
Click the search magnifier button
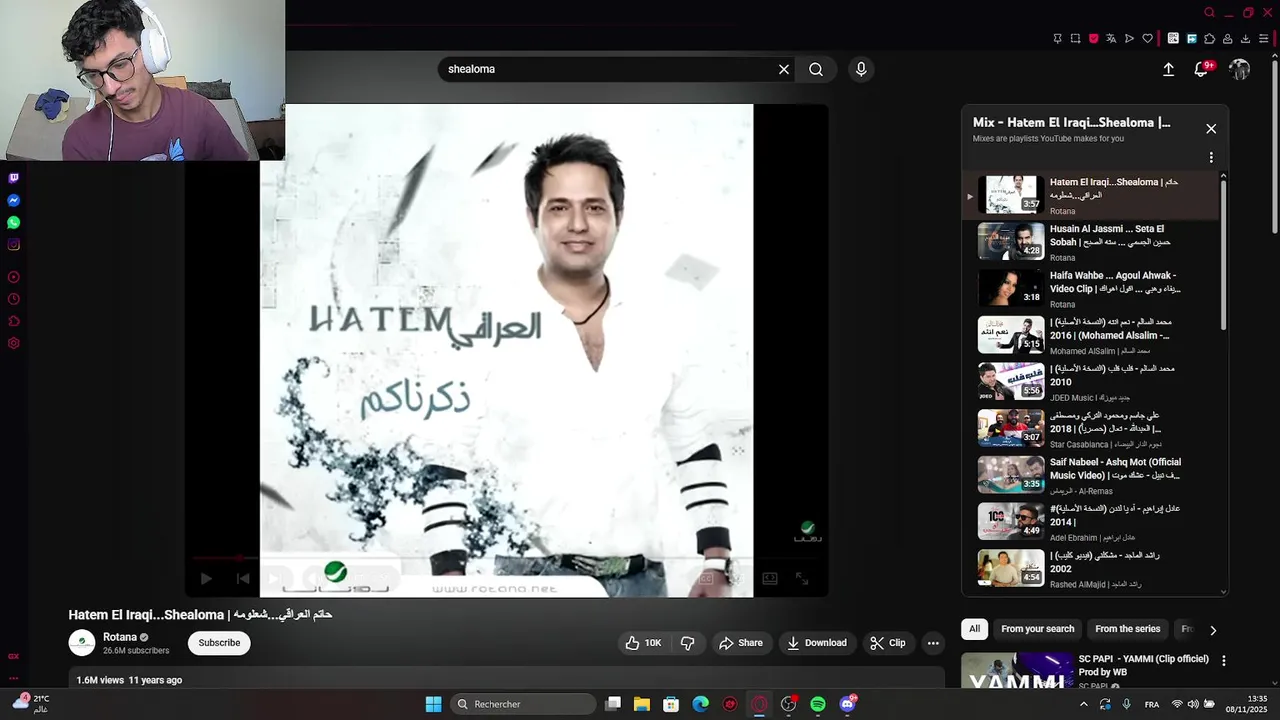(x=816, y=69)
